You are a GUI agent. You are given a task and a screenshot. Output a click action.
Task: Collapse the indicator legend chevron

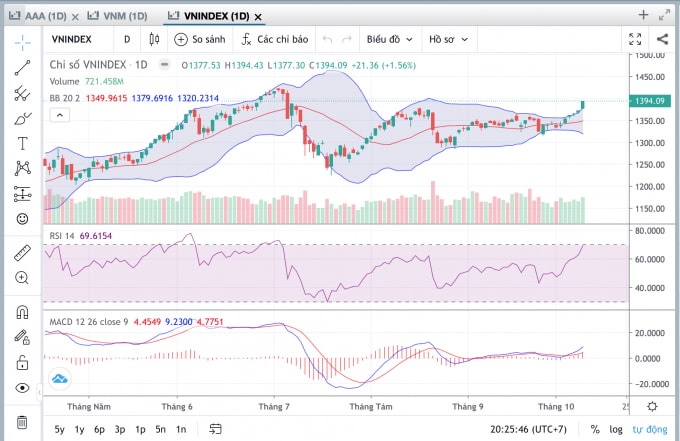(x=60, y=115)
